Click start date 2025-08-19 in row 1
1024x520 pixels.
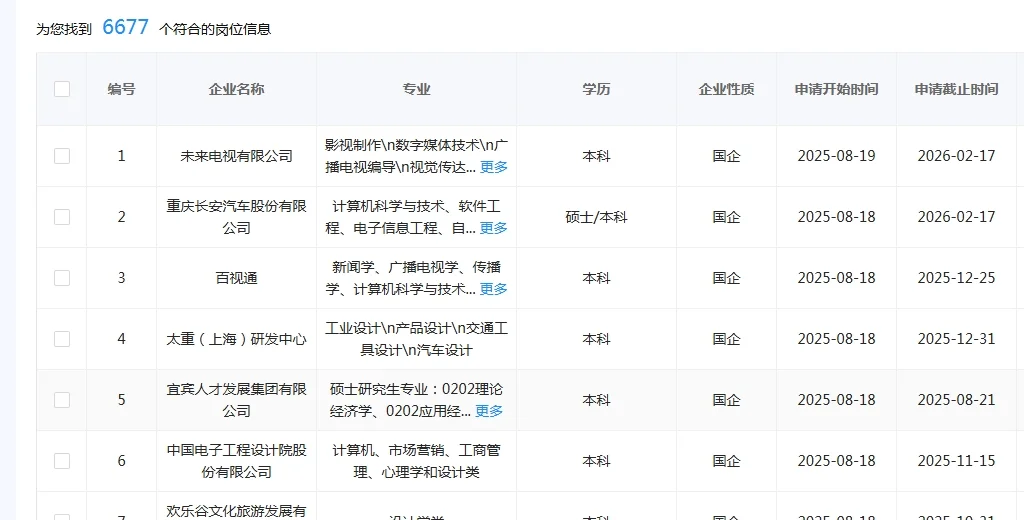(x=837, y=156)
